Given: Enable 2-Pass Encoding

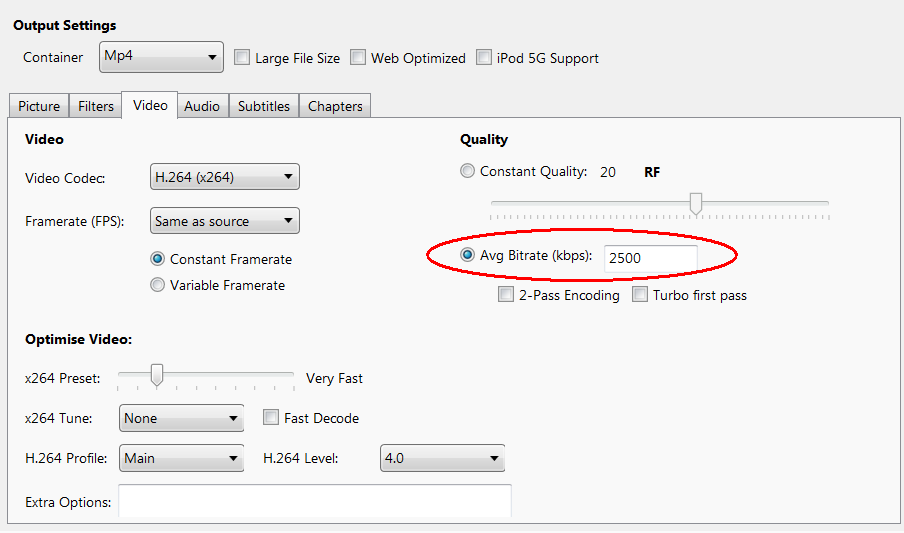Looking at the screenshot, I should coord(507,295).
